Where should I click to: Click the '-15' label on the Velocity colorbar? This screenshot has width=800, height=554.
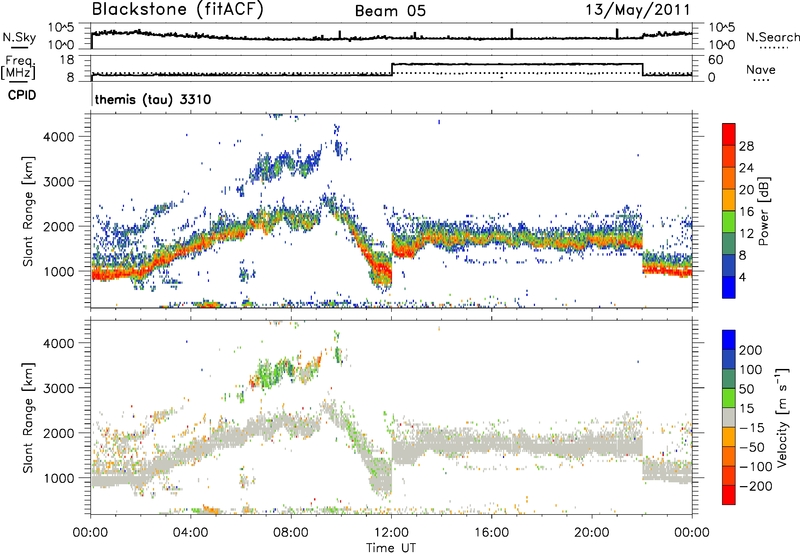tap(752, 428)
